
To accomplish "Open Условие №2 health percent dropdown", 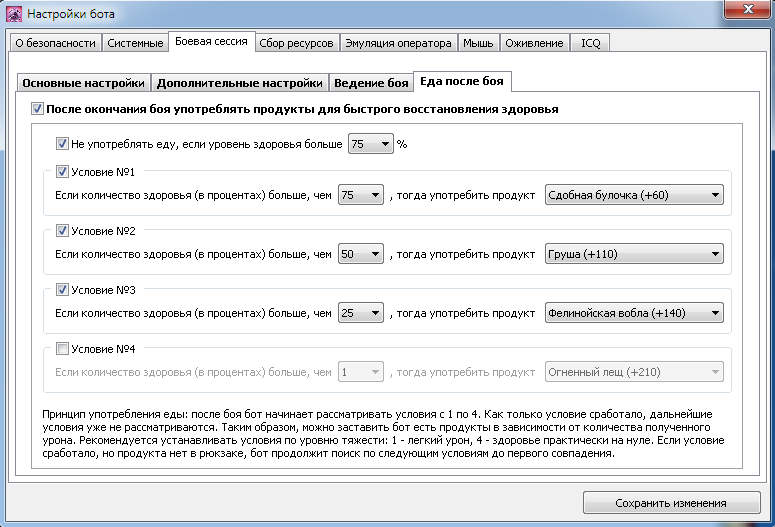I will (x=361, y=254).
